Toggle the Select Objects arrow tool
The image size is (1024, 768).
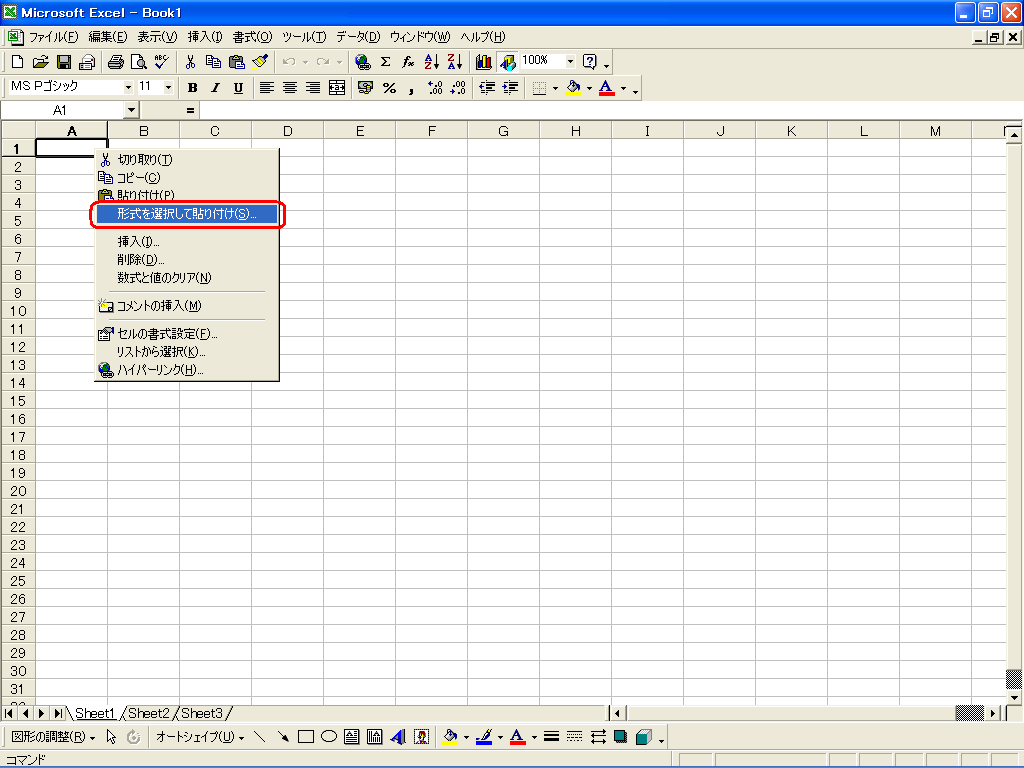click(x=111, y=737)
